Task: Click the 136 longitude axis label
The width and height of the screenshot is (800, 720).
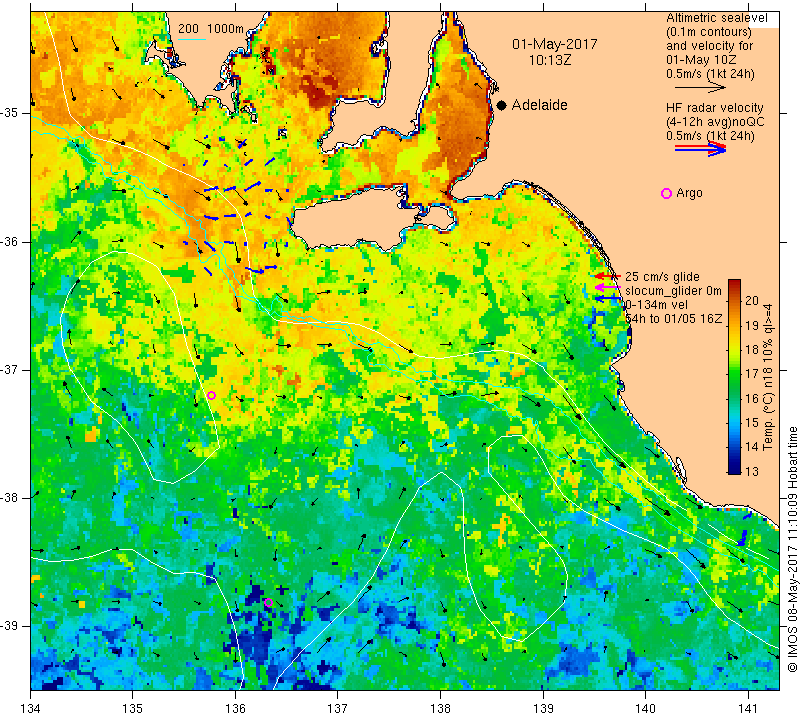Action: tap(235, 708)
